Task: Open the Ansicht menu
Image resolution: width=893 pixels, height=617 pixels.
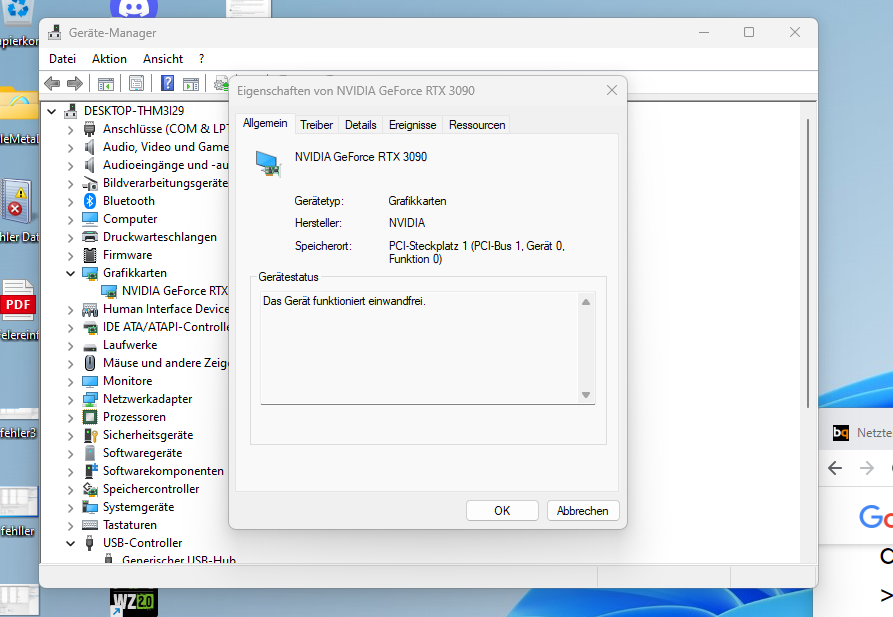Action: coord(163,59)
